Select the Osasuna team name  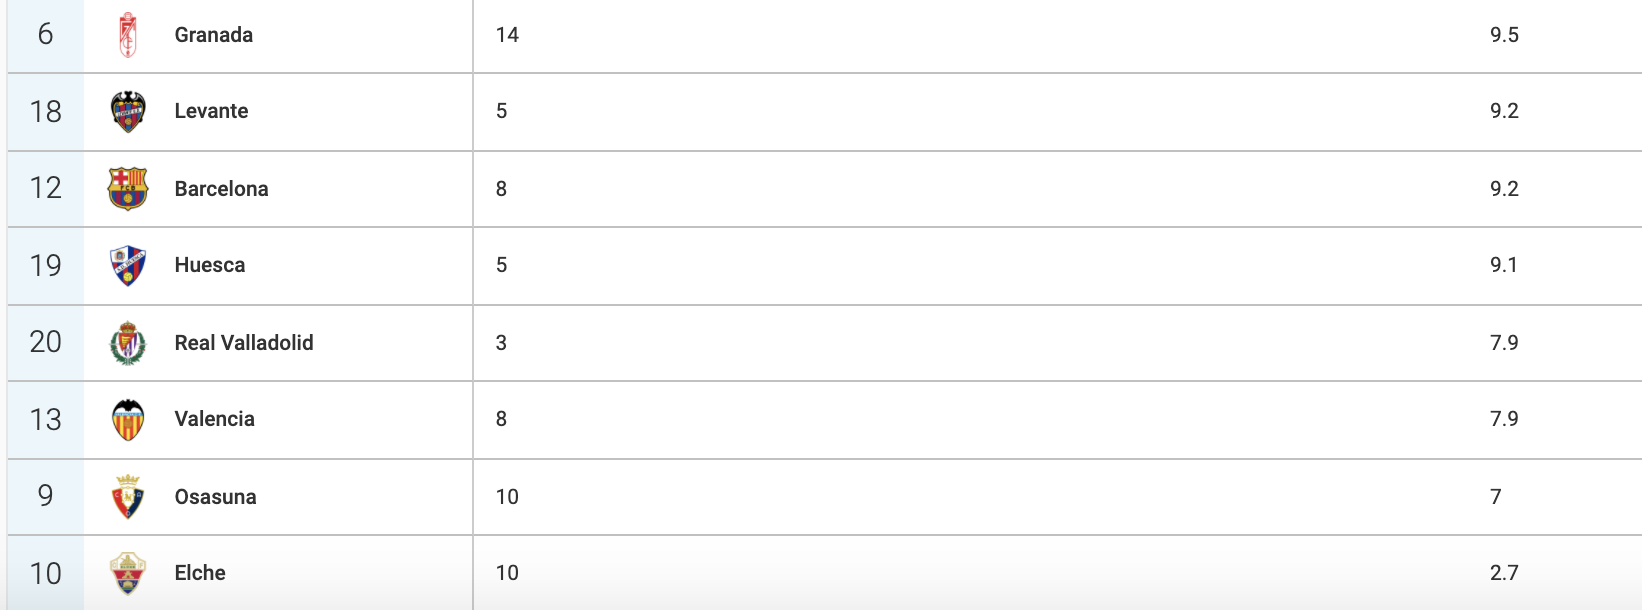215,497
